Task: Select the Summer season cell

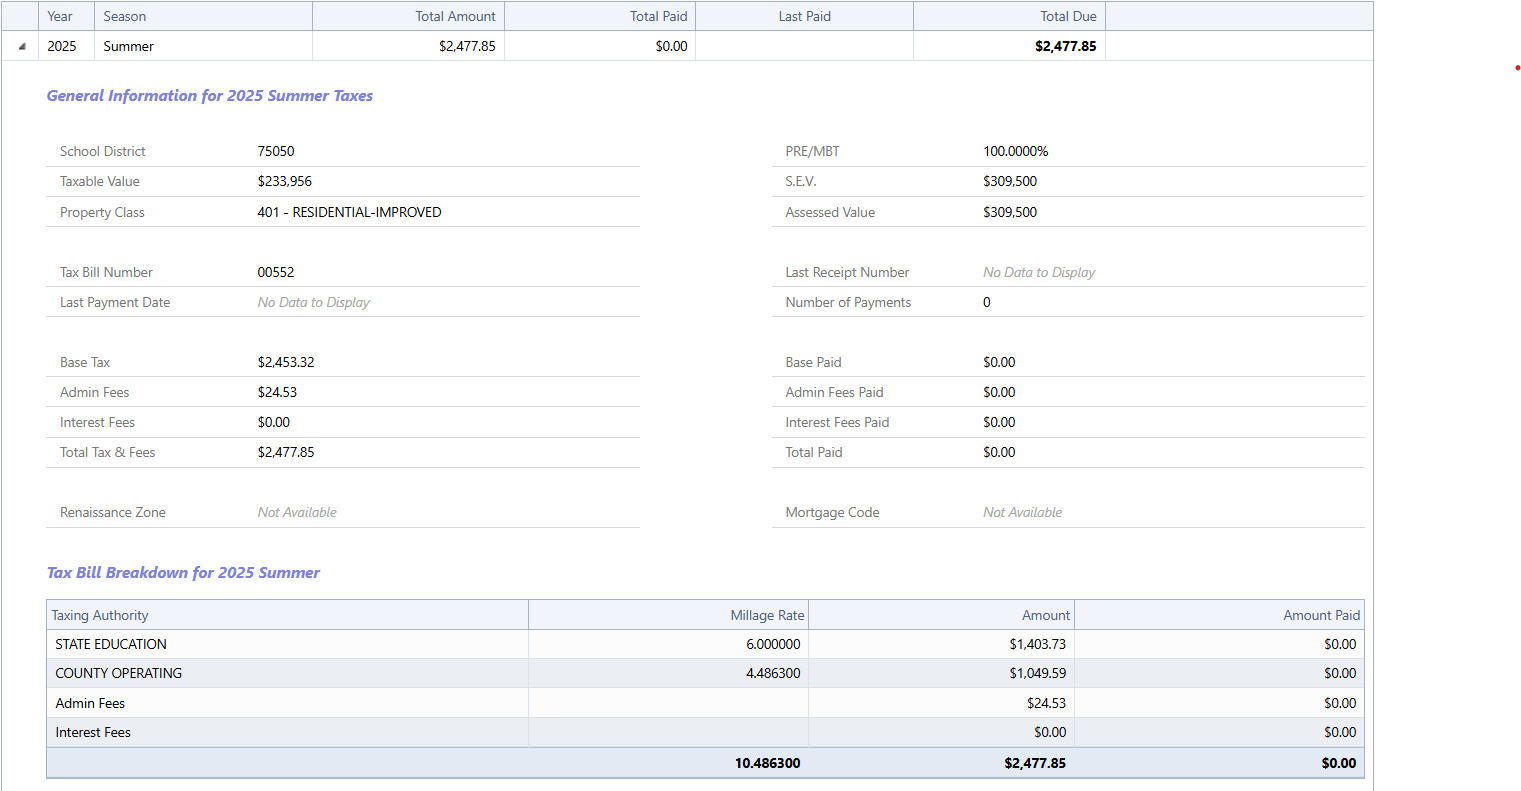Action: 129,46
